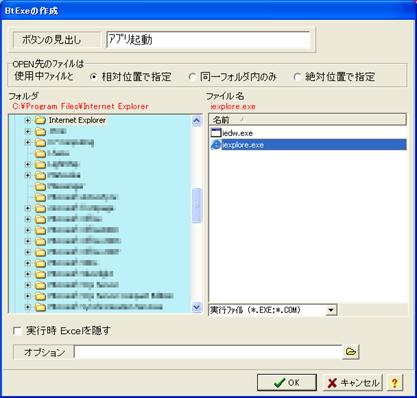
Task: Click the iexplore.exe Internet Explorer icon
Action: coord(216,145)
